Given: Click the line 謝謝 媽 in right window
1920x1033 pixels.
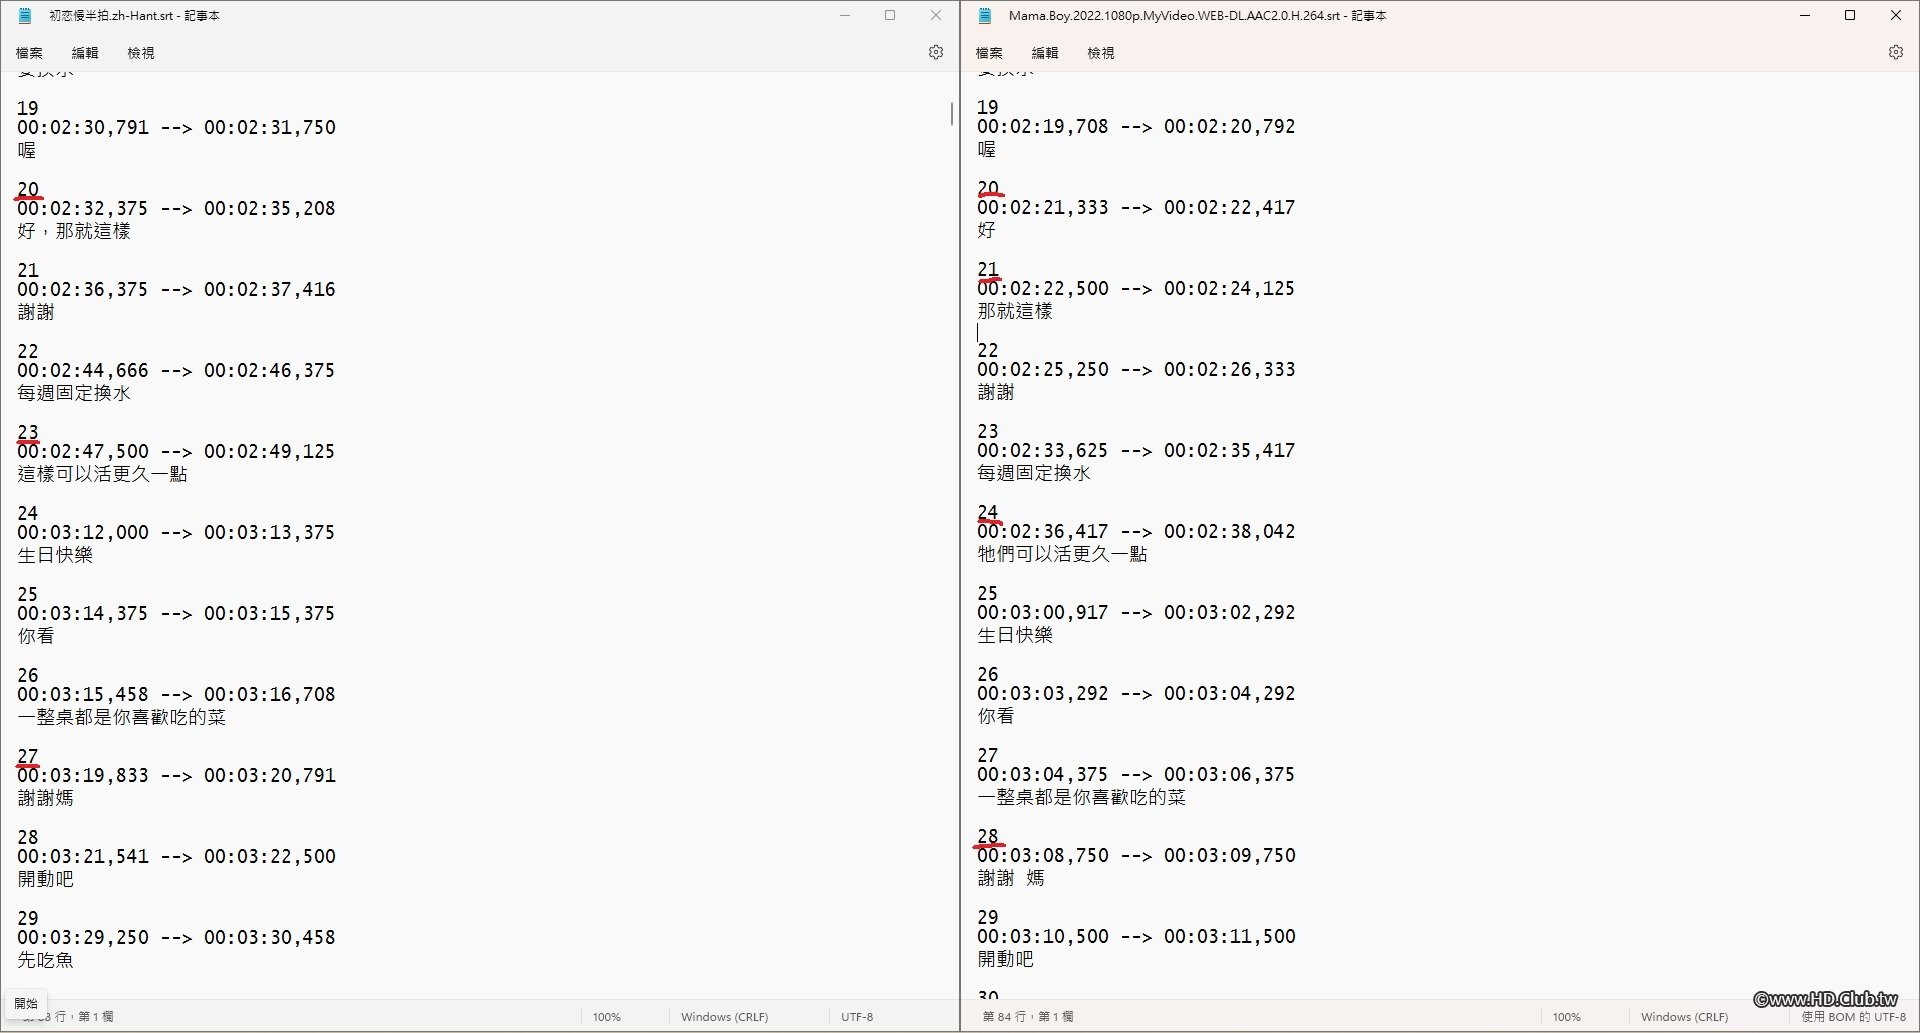Looking at the screenshot, I should [1011, 878].
